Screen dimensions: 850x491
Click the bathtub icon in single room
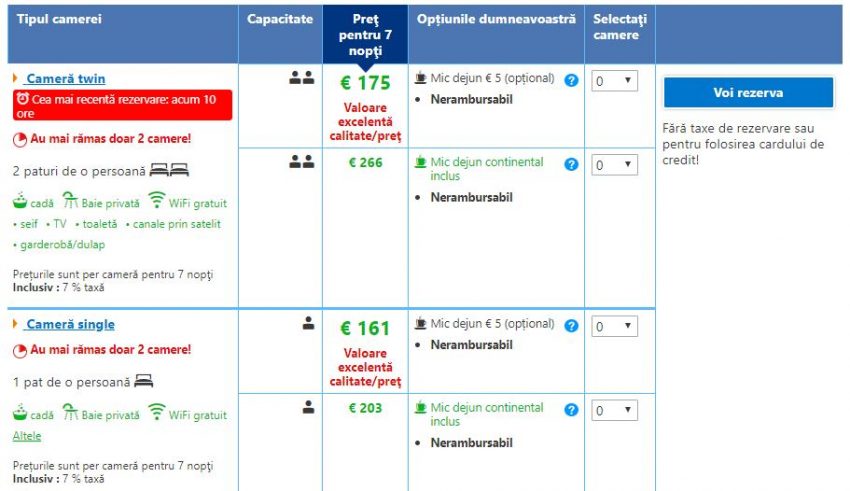20,412
